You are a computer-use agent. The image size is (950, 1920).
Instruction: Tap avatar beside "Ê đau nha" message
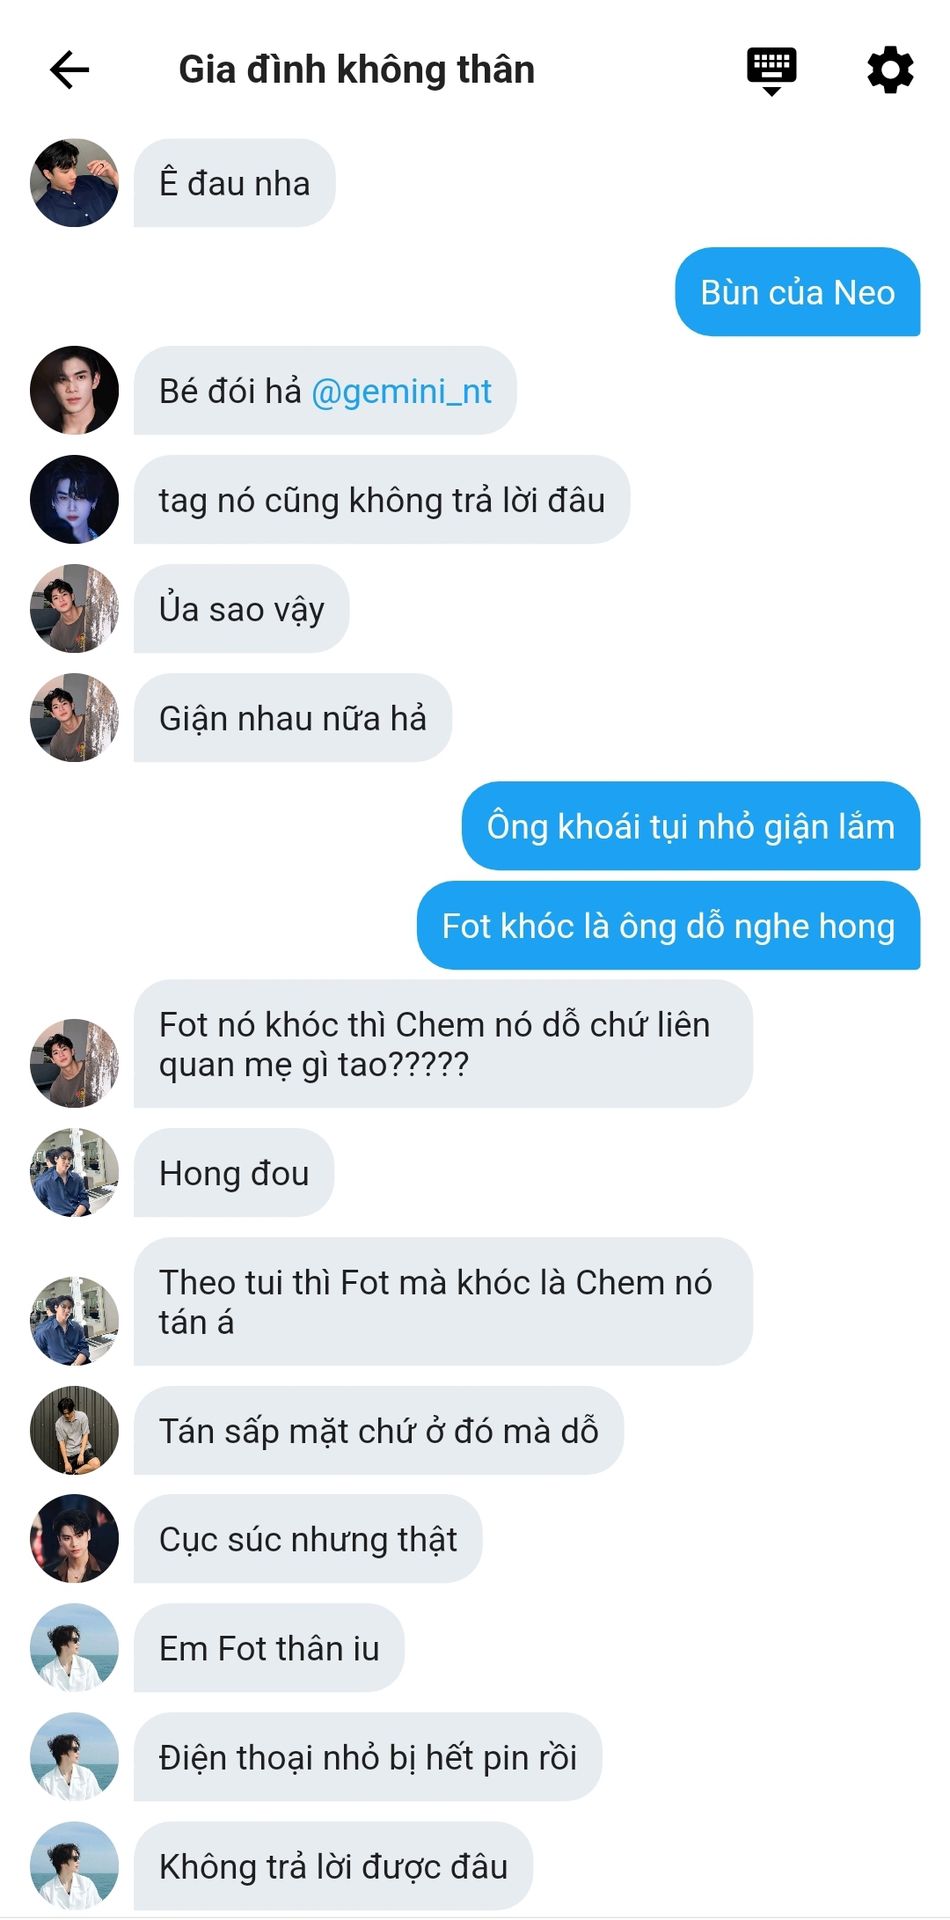point(74,183)
